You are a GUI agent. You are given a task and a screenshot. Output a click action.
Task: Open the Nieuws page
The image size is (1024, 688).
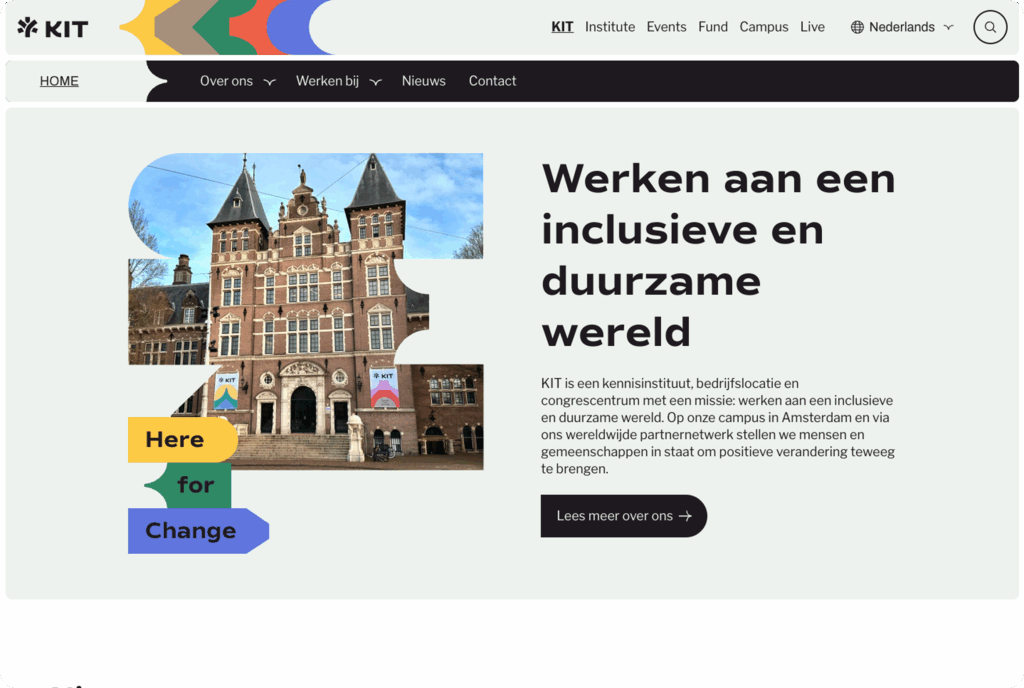coord(423,81)
